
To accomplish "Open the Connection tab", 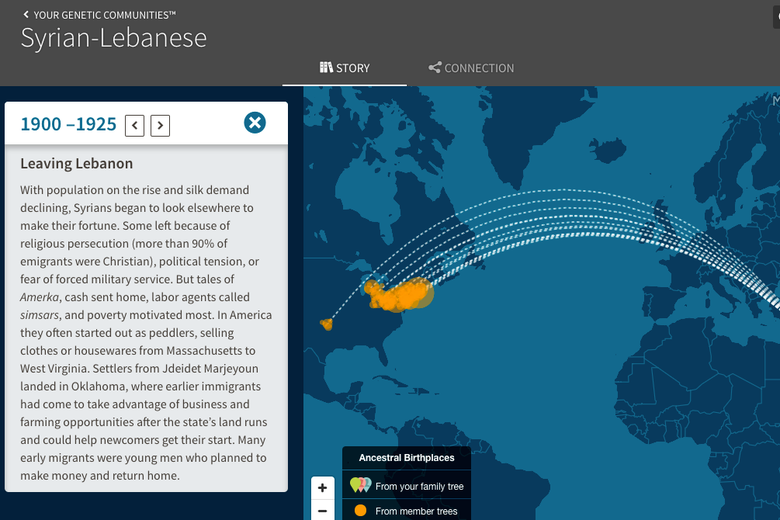I will [x=471, y=68].
